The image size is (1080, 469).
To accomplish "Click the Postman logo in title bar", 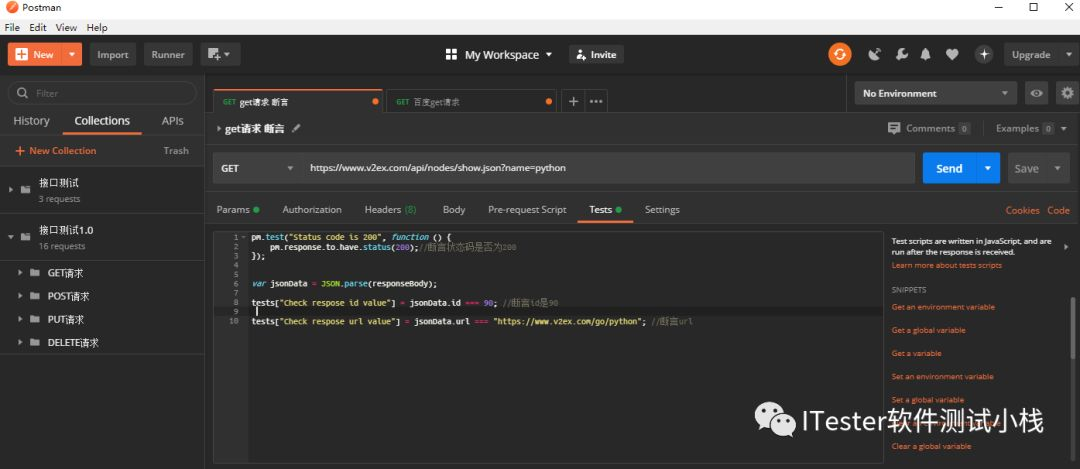I will 11,8.
